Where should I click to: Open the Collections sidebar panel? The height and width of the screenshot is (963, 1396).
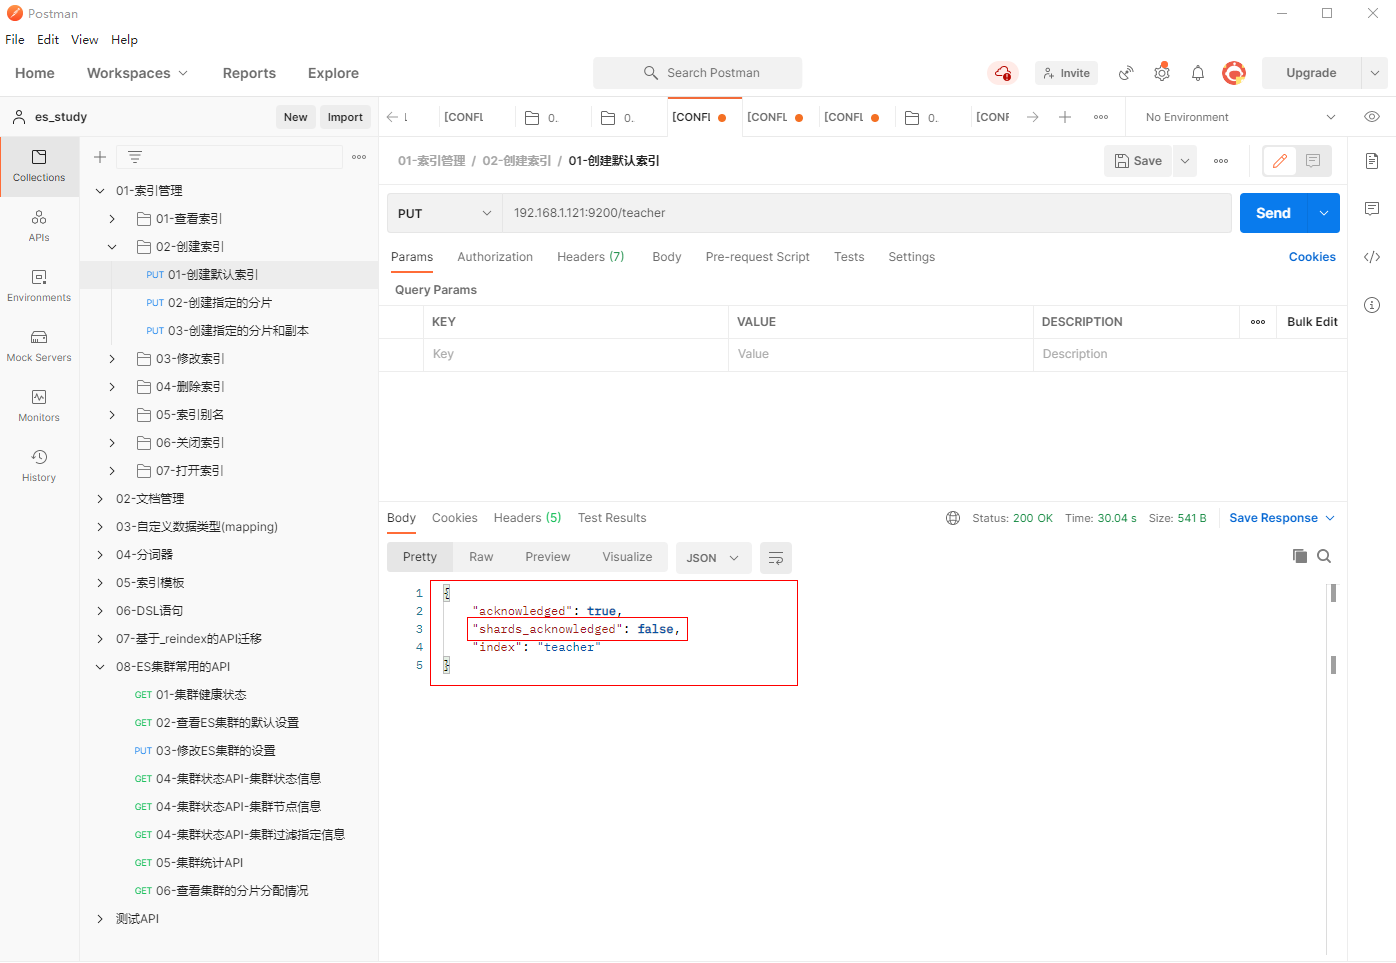(39, 165)
